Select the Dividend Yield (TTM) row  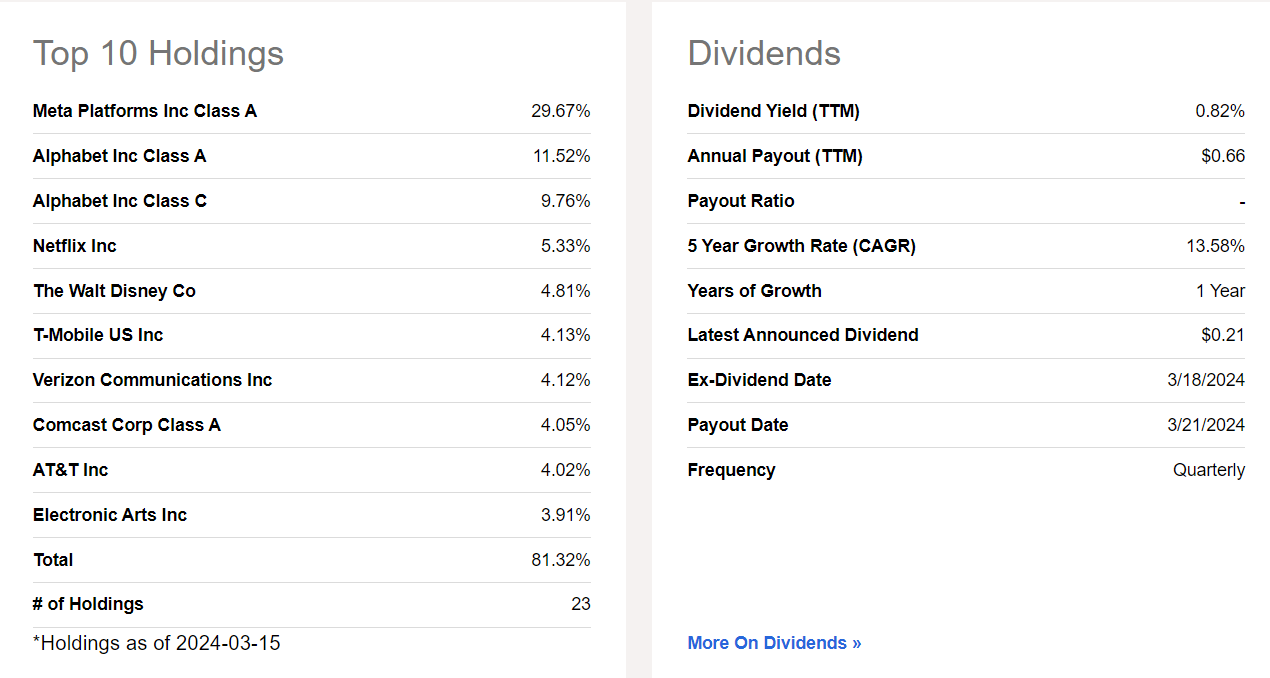tap(773, 111)
